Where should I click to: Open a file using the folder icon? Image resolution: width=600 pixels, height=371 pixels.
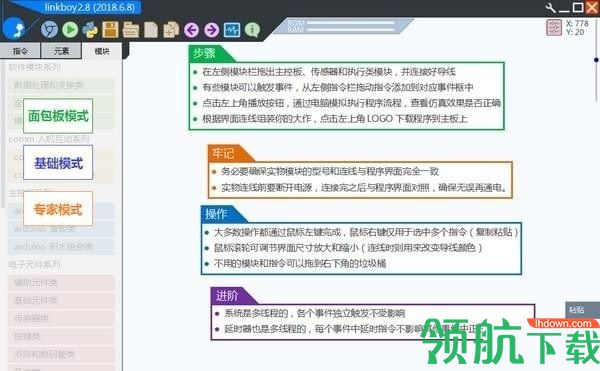point(130,29)
